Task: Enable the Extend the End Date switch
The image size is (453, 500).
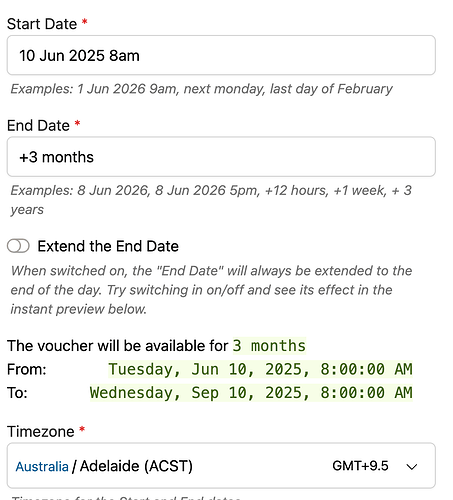Action: (x=18, y=246)
